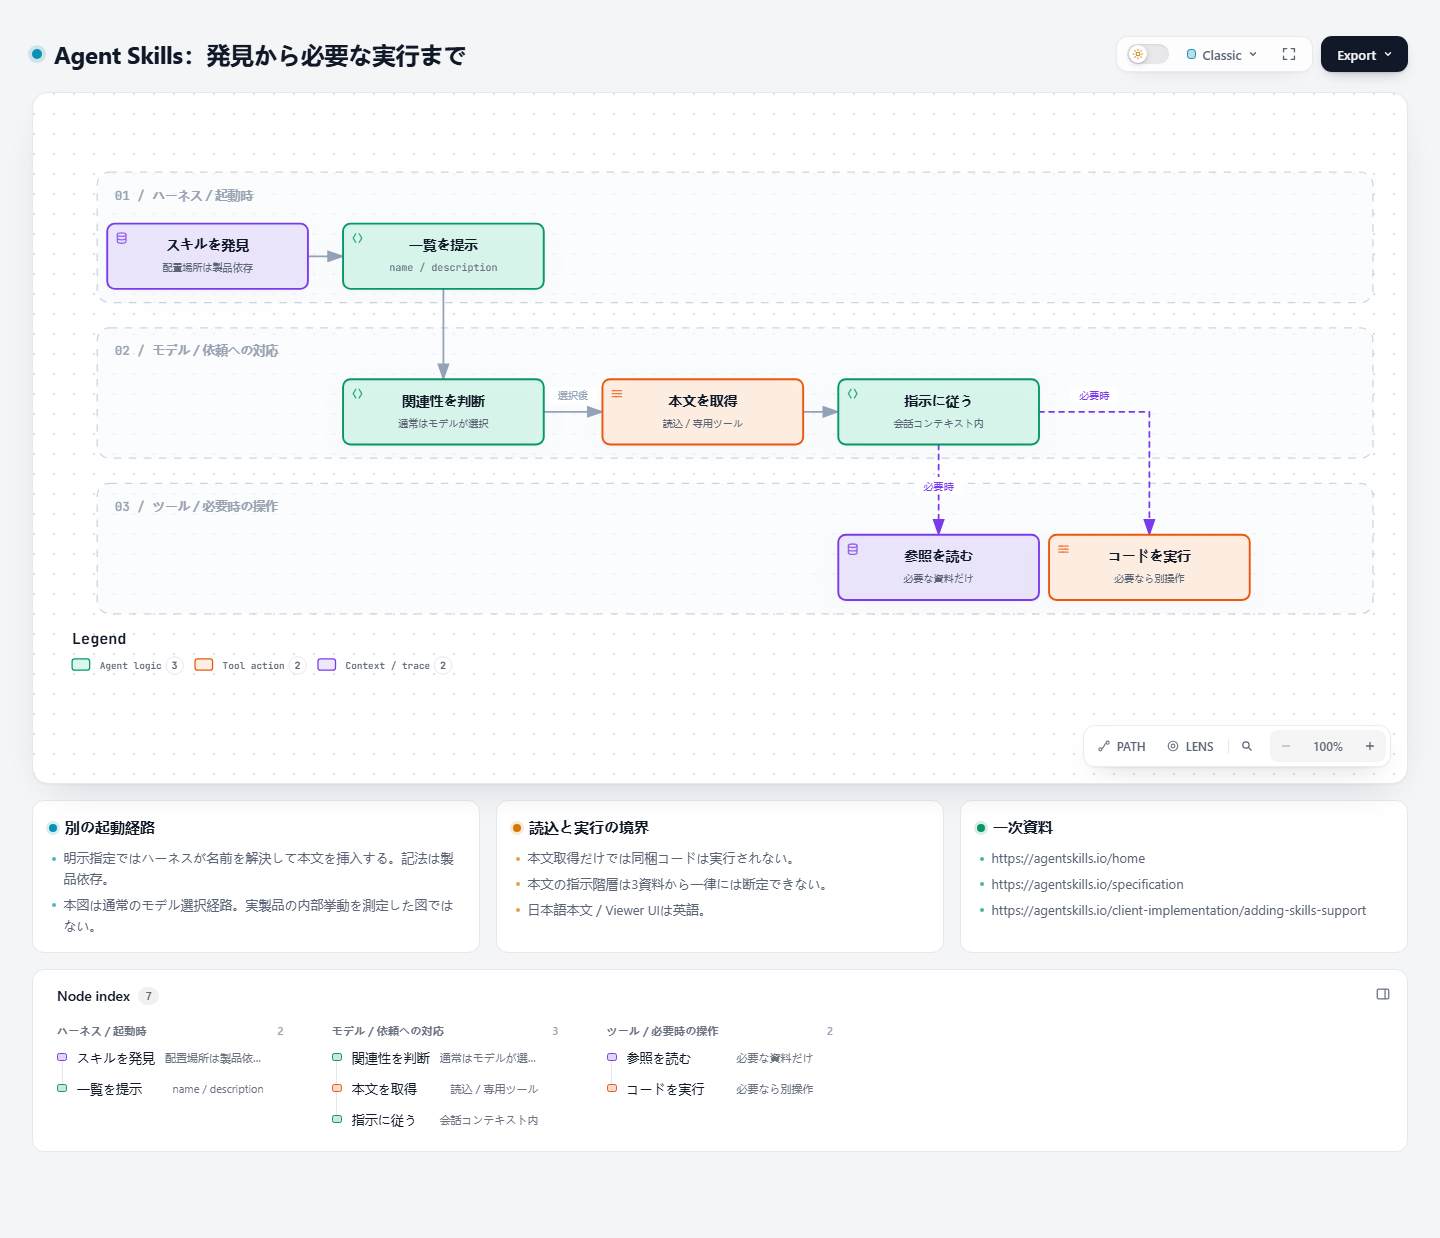Screen dimensions: 1440x1238
Task: Open the Classic style dropdown
Action: click(1221, 55)
